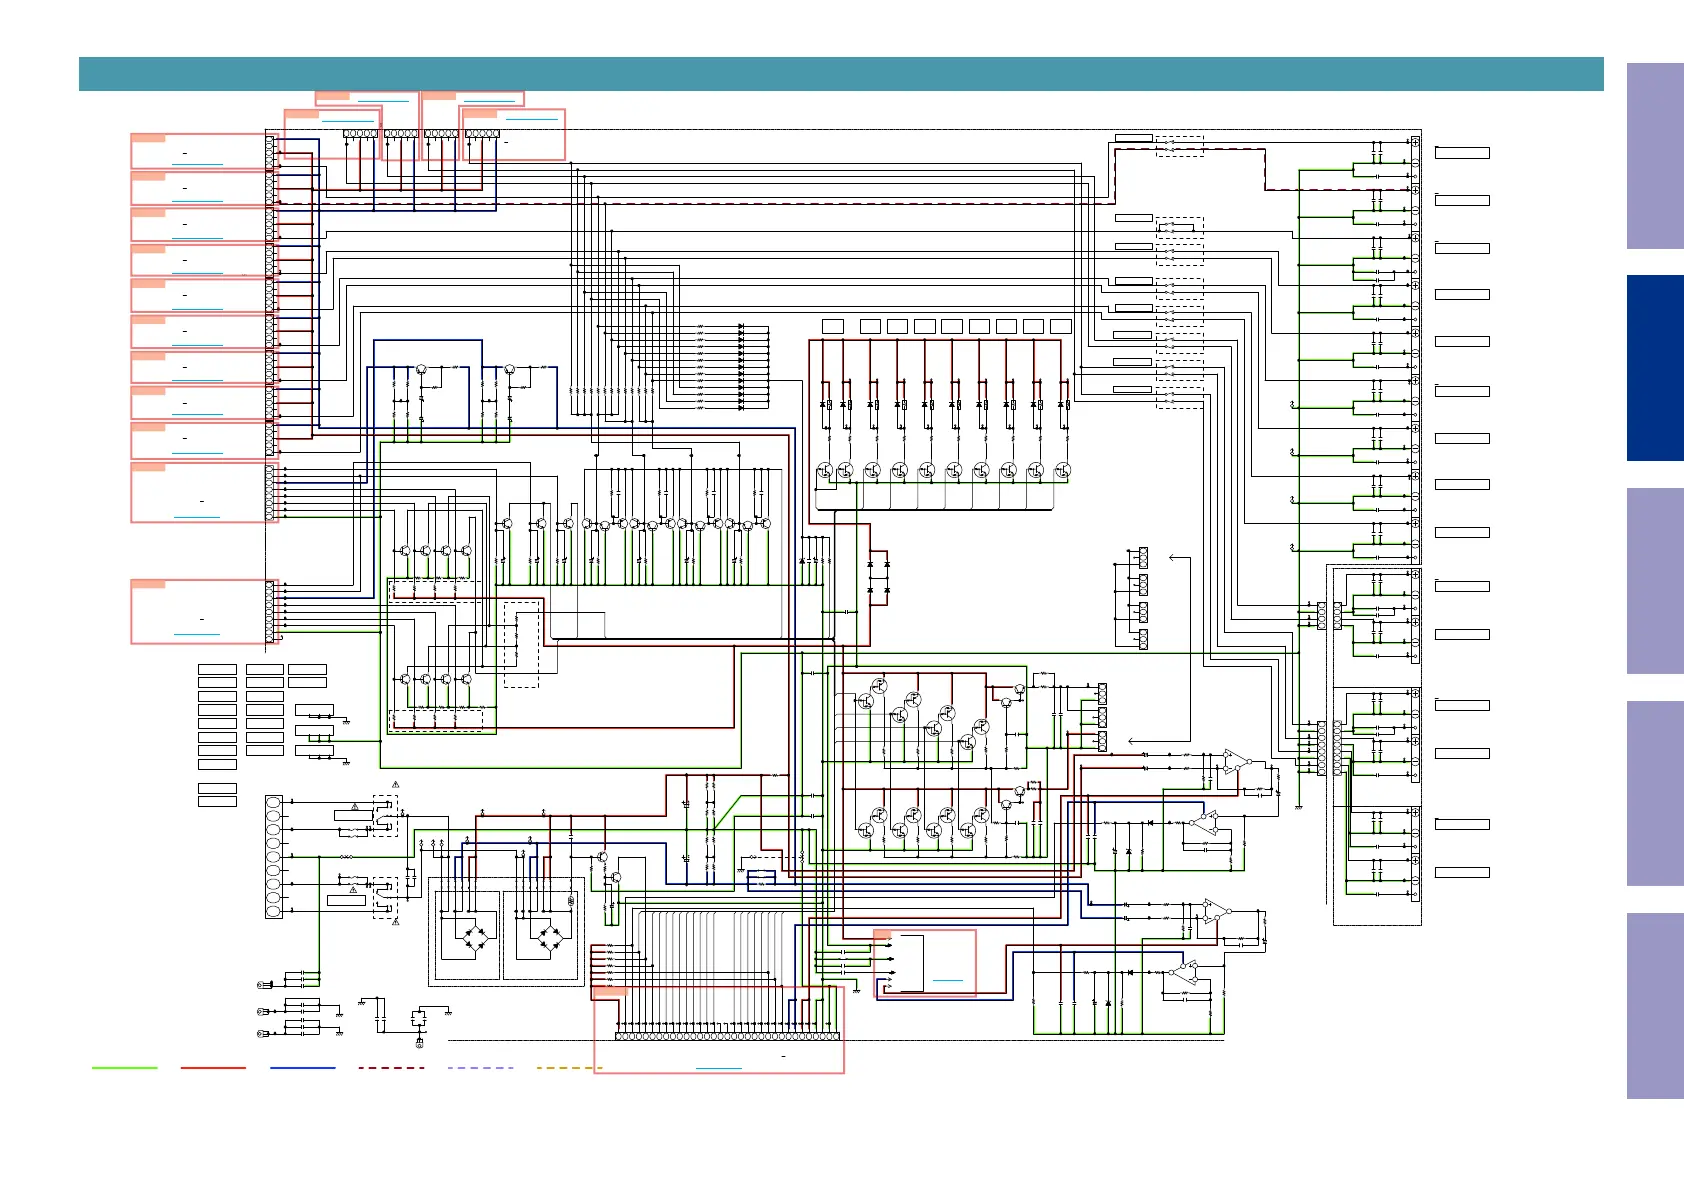Viewport: 1684px width, 1191px height.
Task: Click the solid red legend line
Action: [213, 1068]
